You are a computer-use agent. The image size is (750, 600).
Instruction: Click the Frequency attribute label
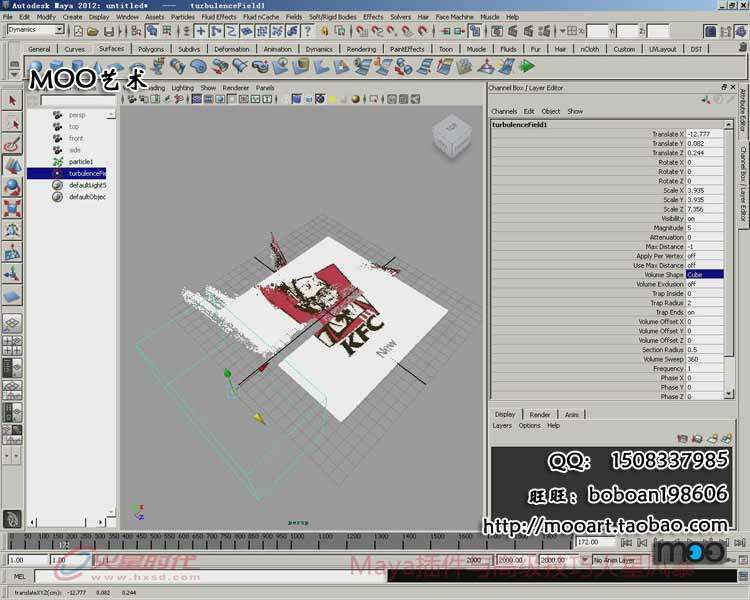[668, 369]
